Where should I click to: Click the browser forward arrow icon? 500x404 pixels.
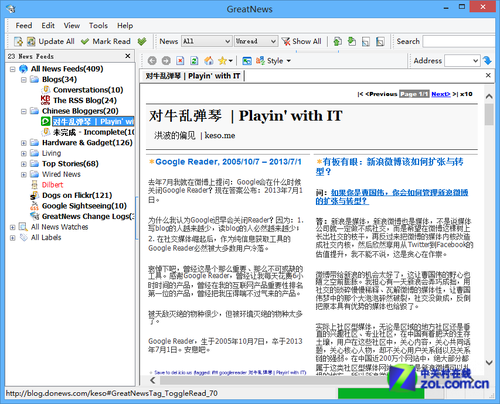166,61
